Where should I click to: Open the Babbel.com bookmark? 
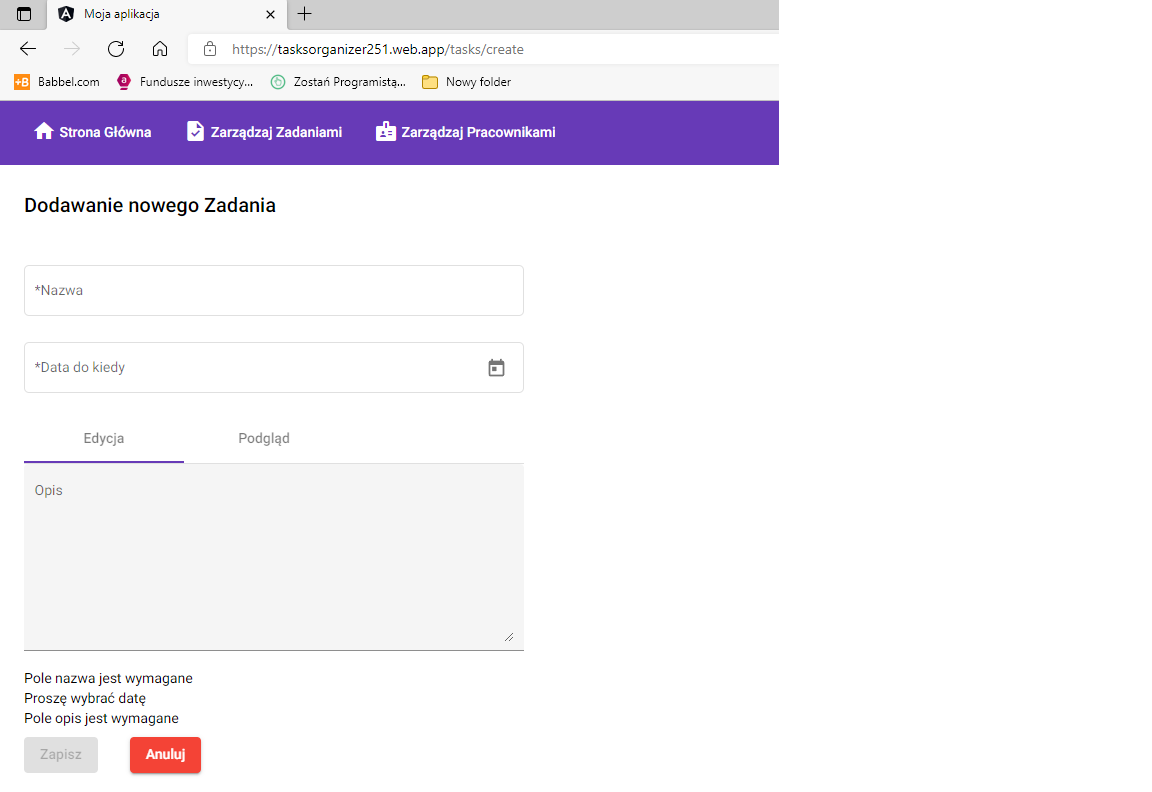57,82
